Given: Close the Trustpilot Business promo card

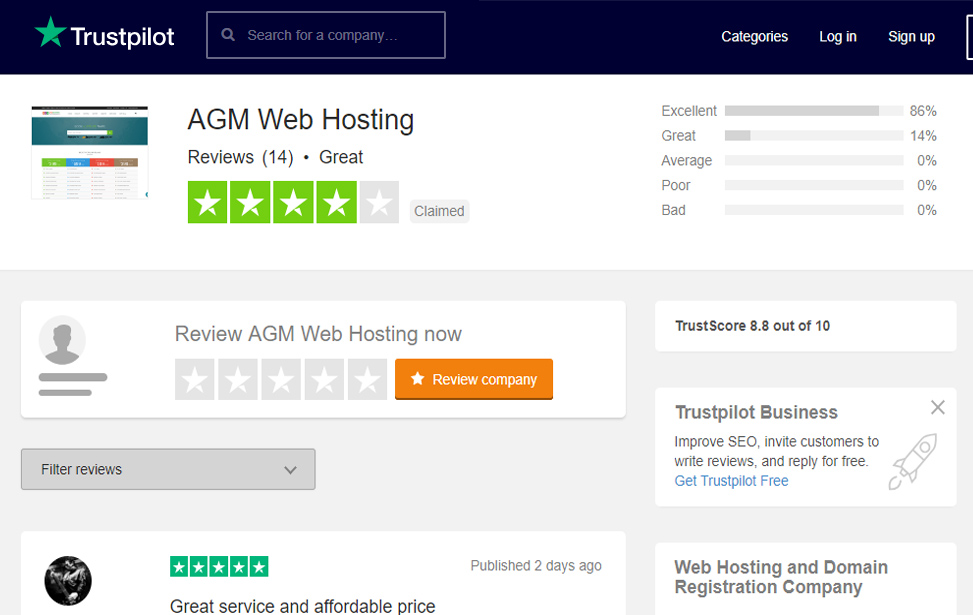Looking at the screenshot, I should [937, 407].
